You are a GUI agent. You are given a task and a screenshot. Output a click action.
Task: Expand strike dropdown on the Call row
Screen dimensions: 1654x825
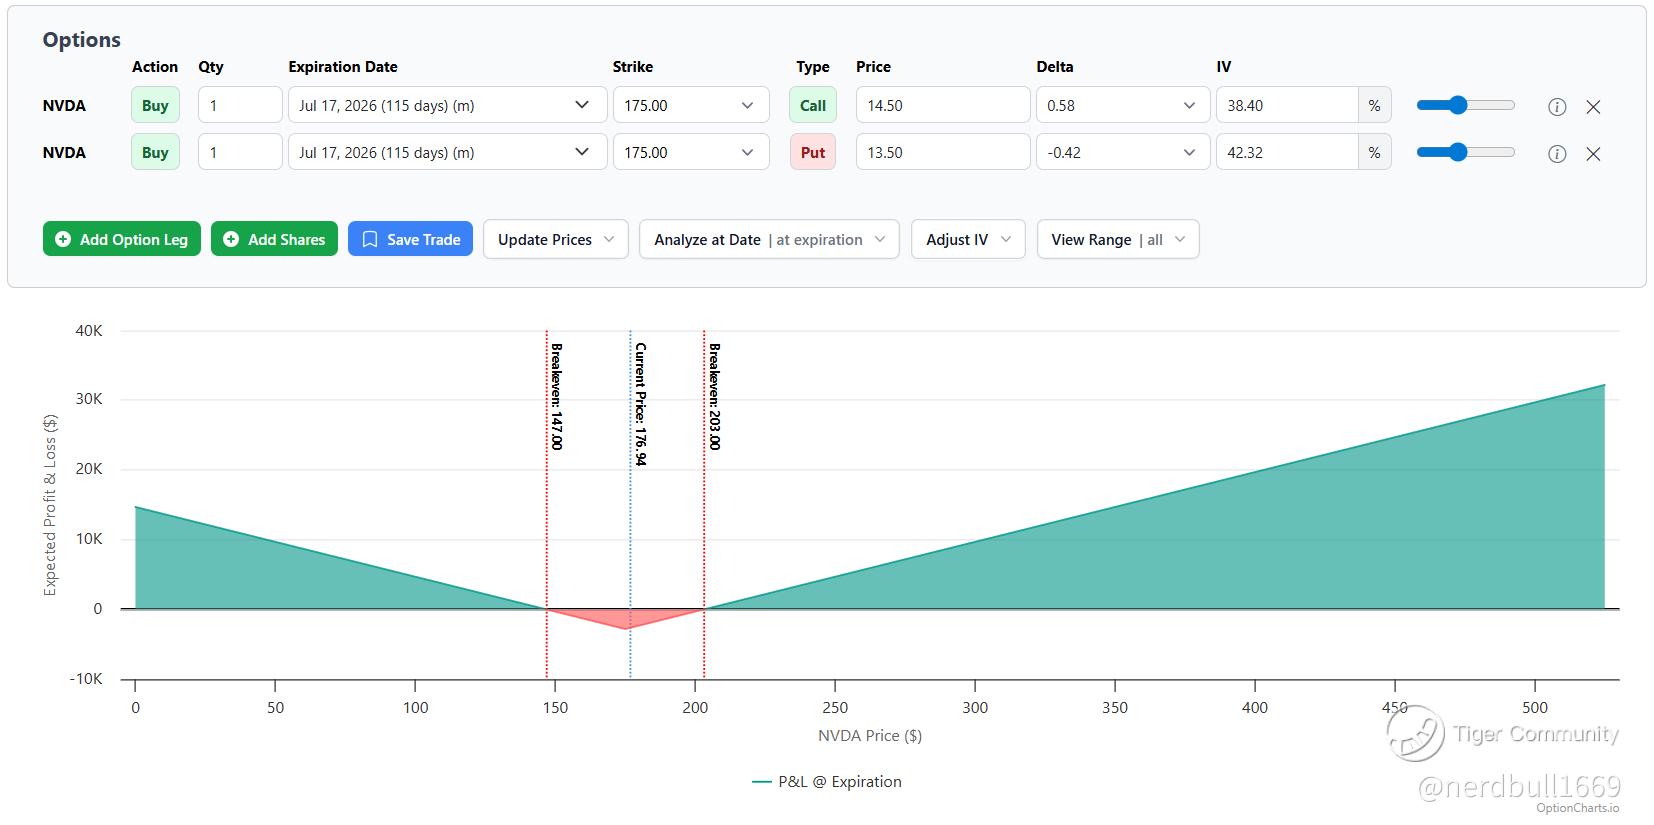coord(691,105)
